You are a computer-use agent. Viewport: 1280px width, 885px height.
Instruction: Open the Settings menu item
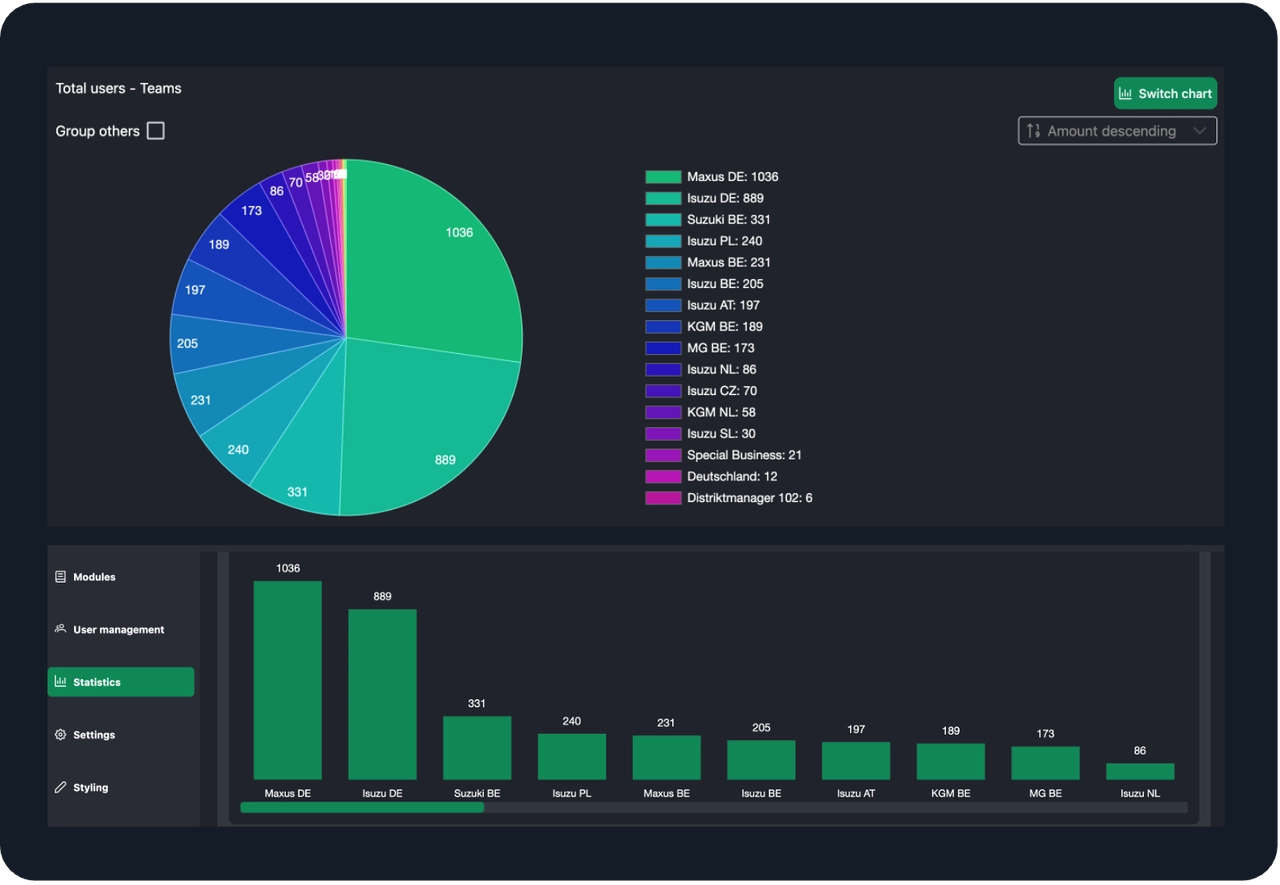tap(121, 735)
